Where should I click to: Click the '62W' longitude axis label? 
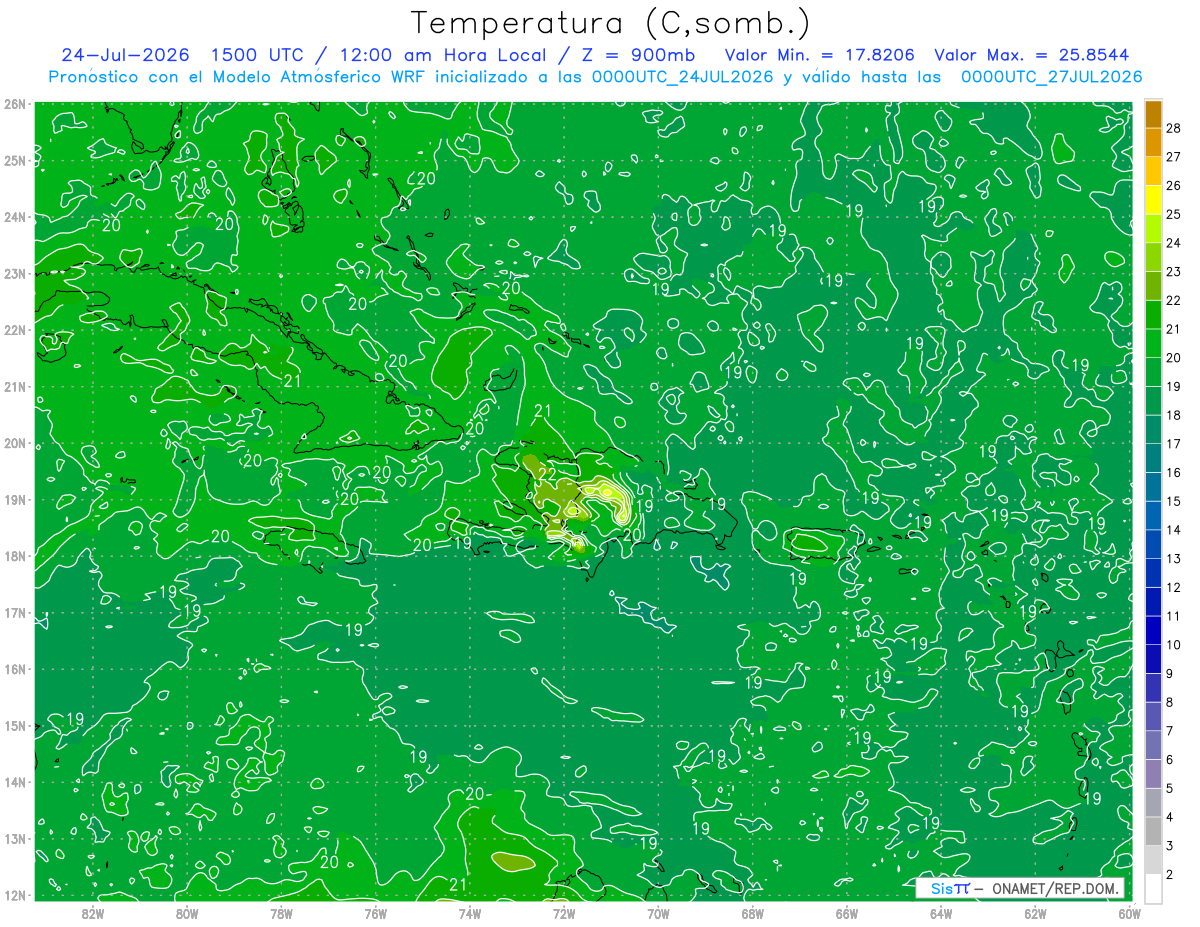point(1035,913)
